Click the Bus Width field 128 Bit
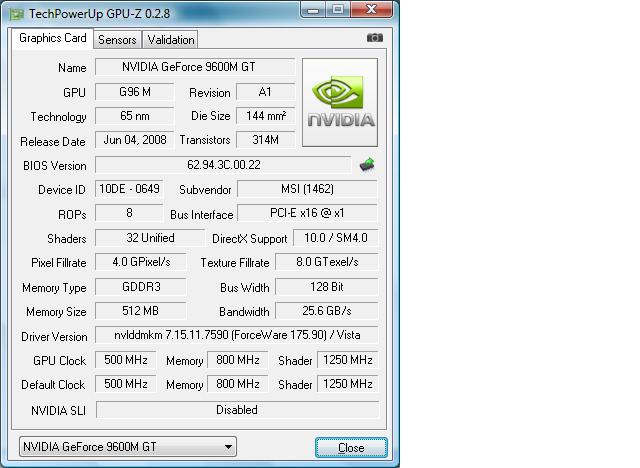Screen dimensions: 640x468 327,287
